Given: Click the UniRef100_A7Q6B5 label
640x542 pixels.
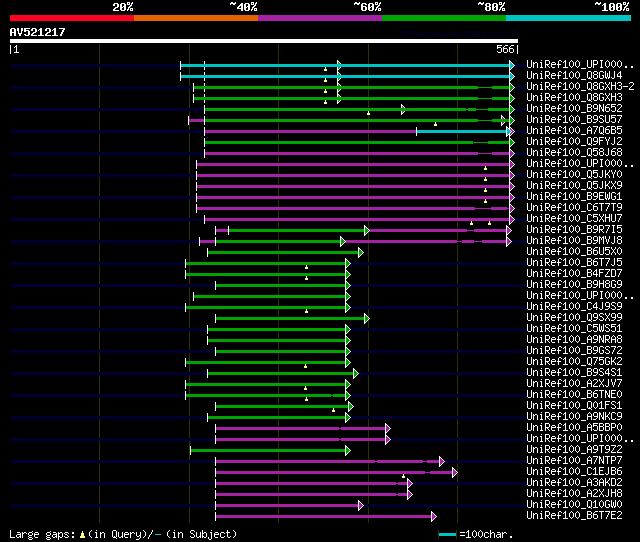Looking at the screenshot, I should tap(574, 131).
